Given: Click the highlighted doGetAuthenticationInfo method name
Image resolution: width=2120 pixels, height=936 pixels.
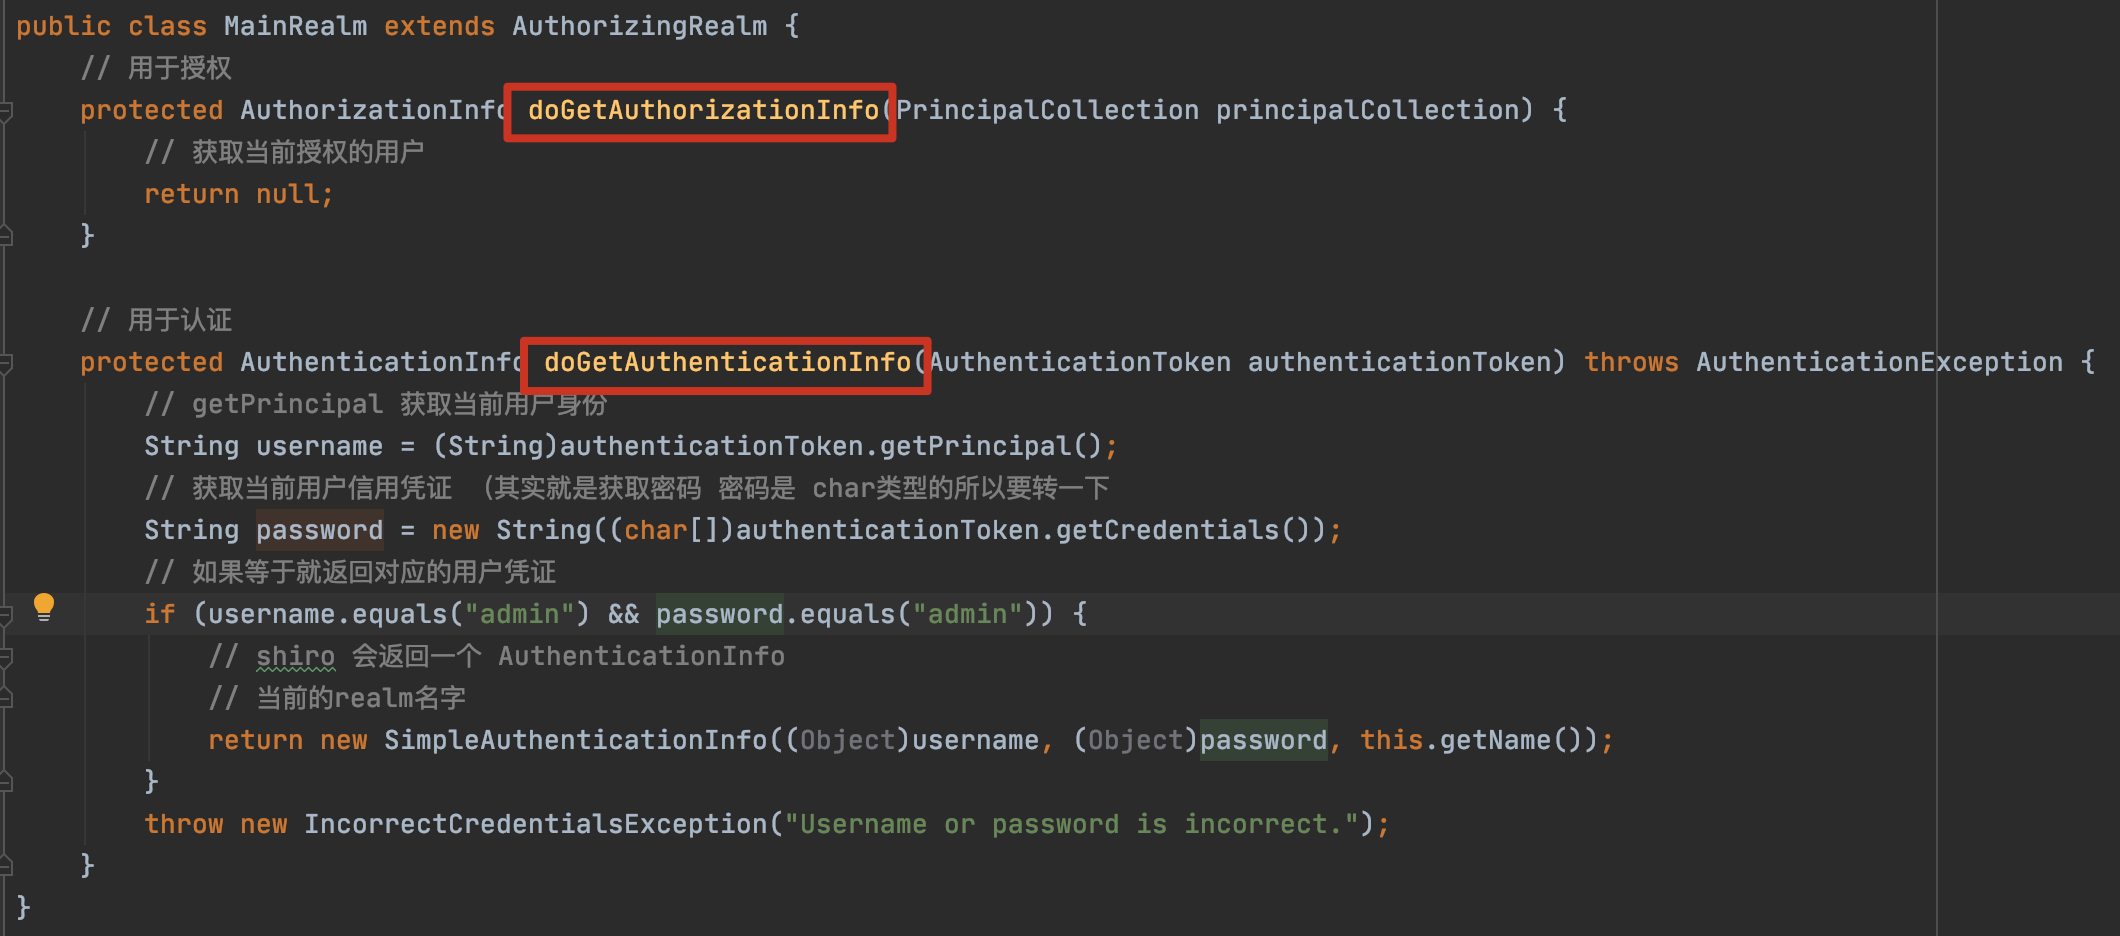Looking at the screenshot, I should [x=727, y=363].
